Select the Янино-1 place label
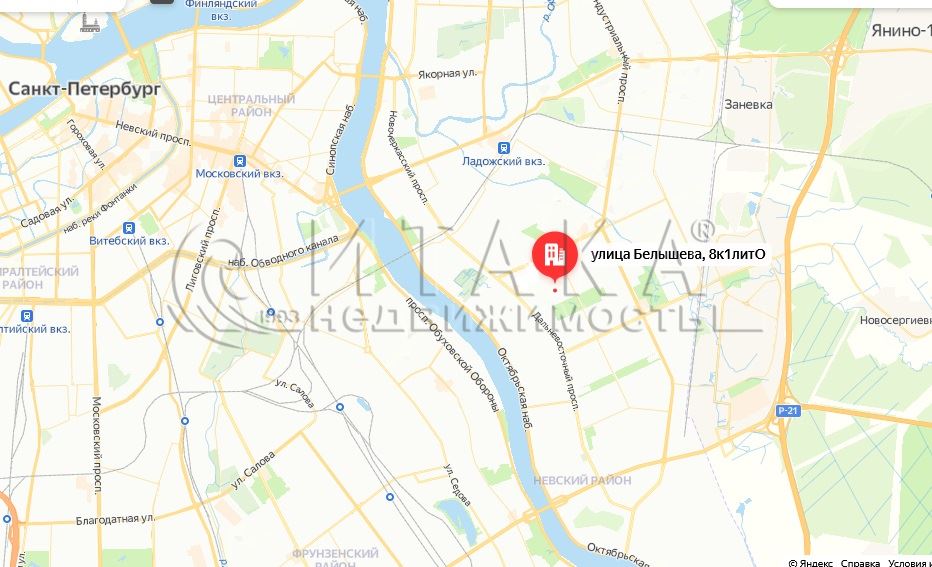 tap(901, 31)
